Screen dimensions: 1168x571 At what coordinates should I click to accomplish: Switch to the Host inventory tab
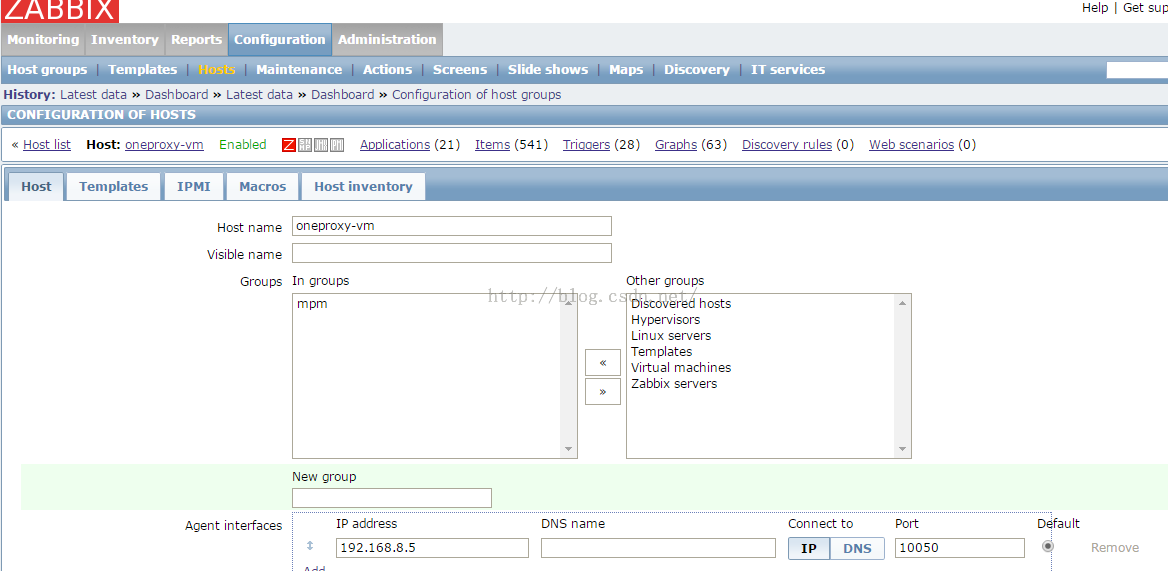[x=363, y=186]
